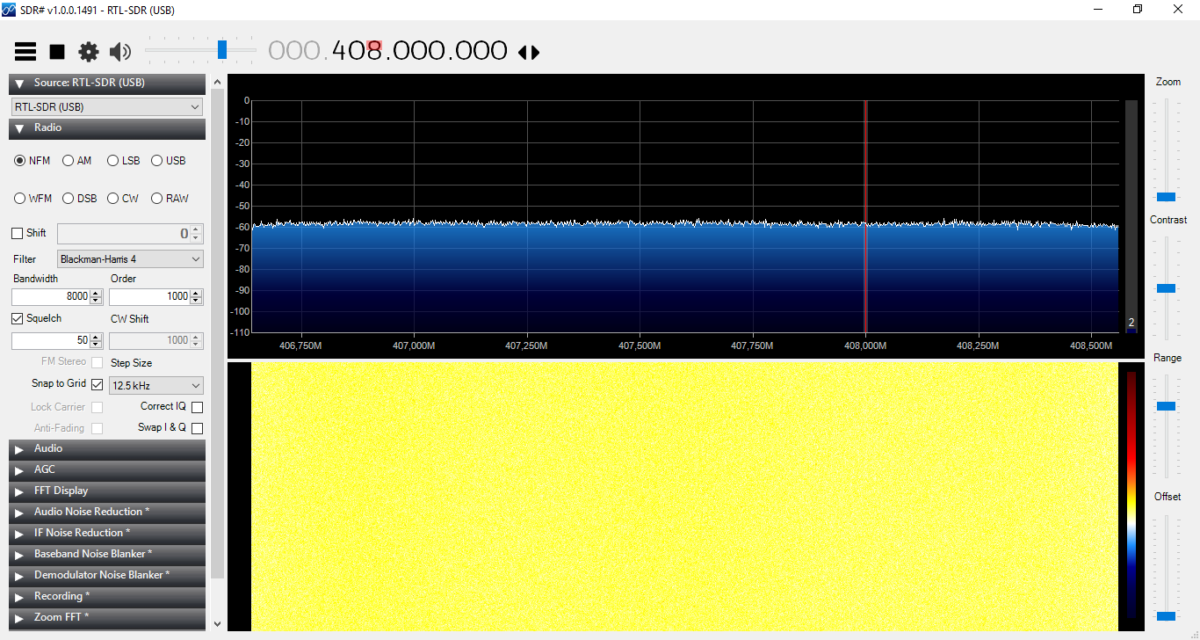Increase the Bandwidth value with up arrow
The height and width of the screenshot is (640, 1200).
(96, 293)
